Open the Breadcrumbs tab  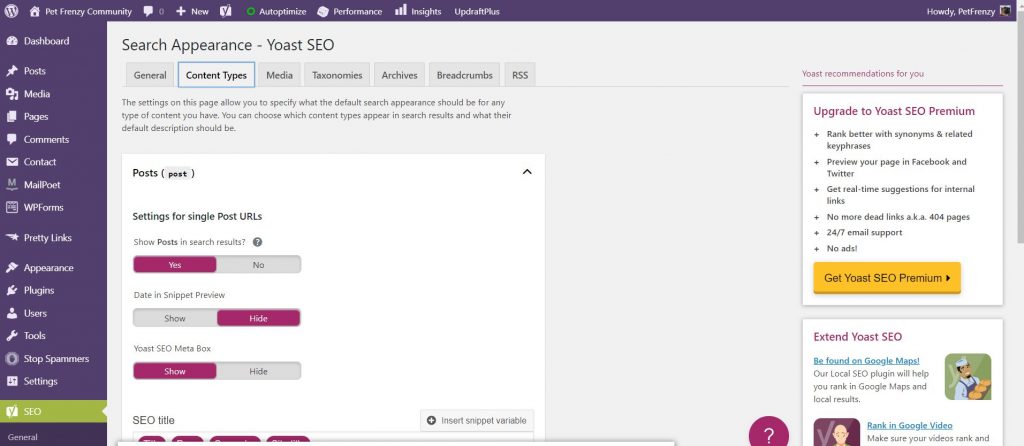(x=464, y=74)
